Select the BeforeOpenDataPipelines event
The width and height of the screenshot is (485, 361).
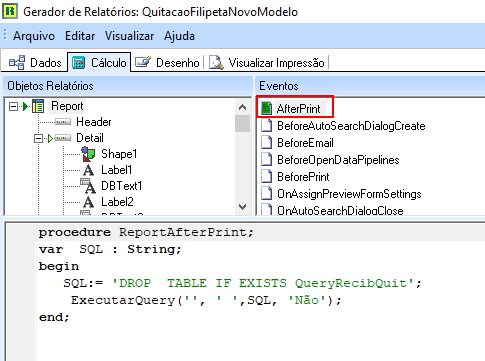click(338, 160)
